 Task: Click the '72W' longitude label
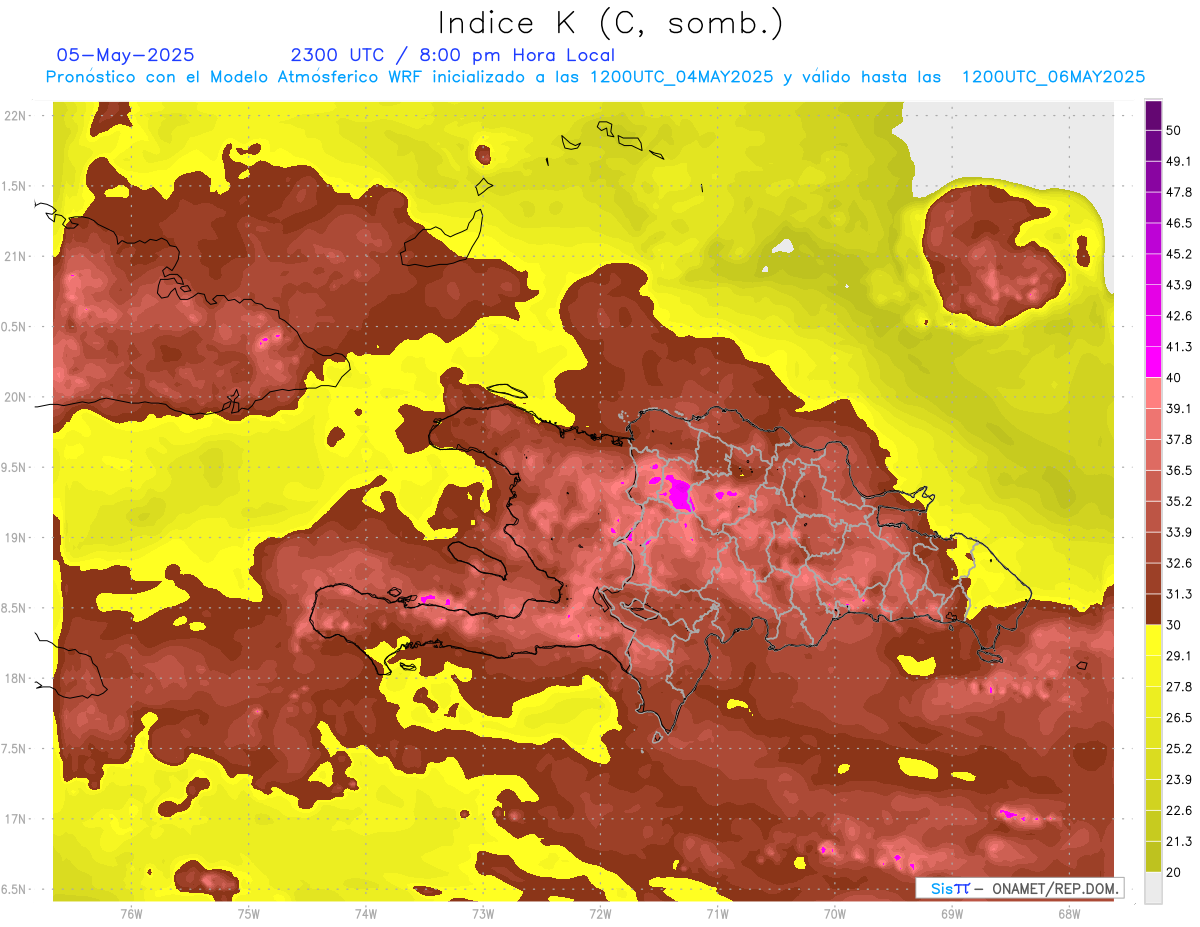[x=600, y=914]
